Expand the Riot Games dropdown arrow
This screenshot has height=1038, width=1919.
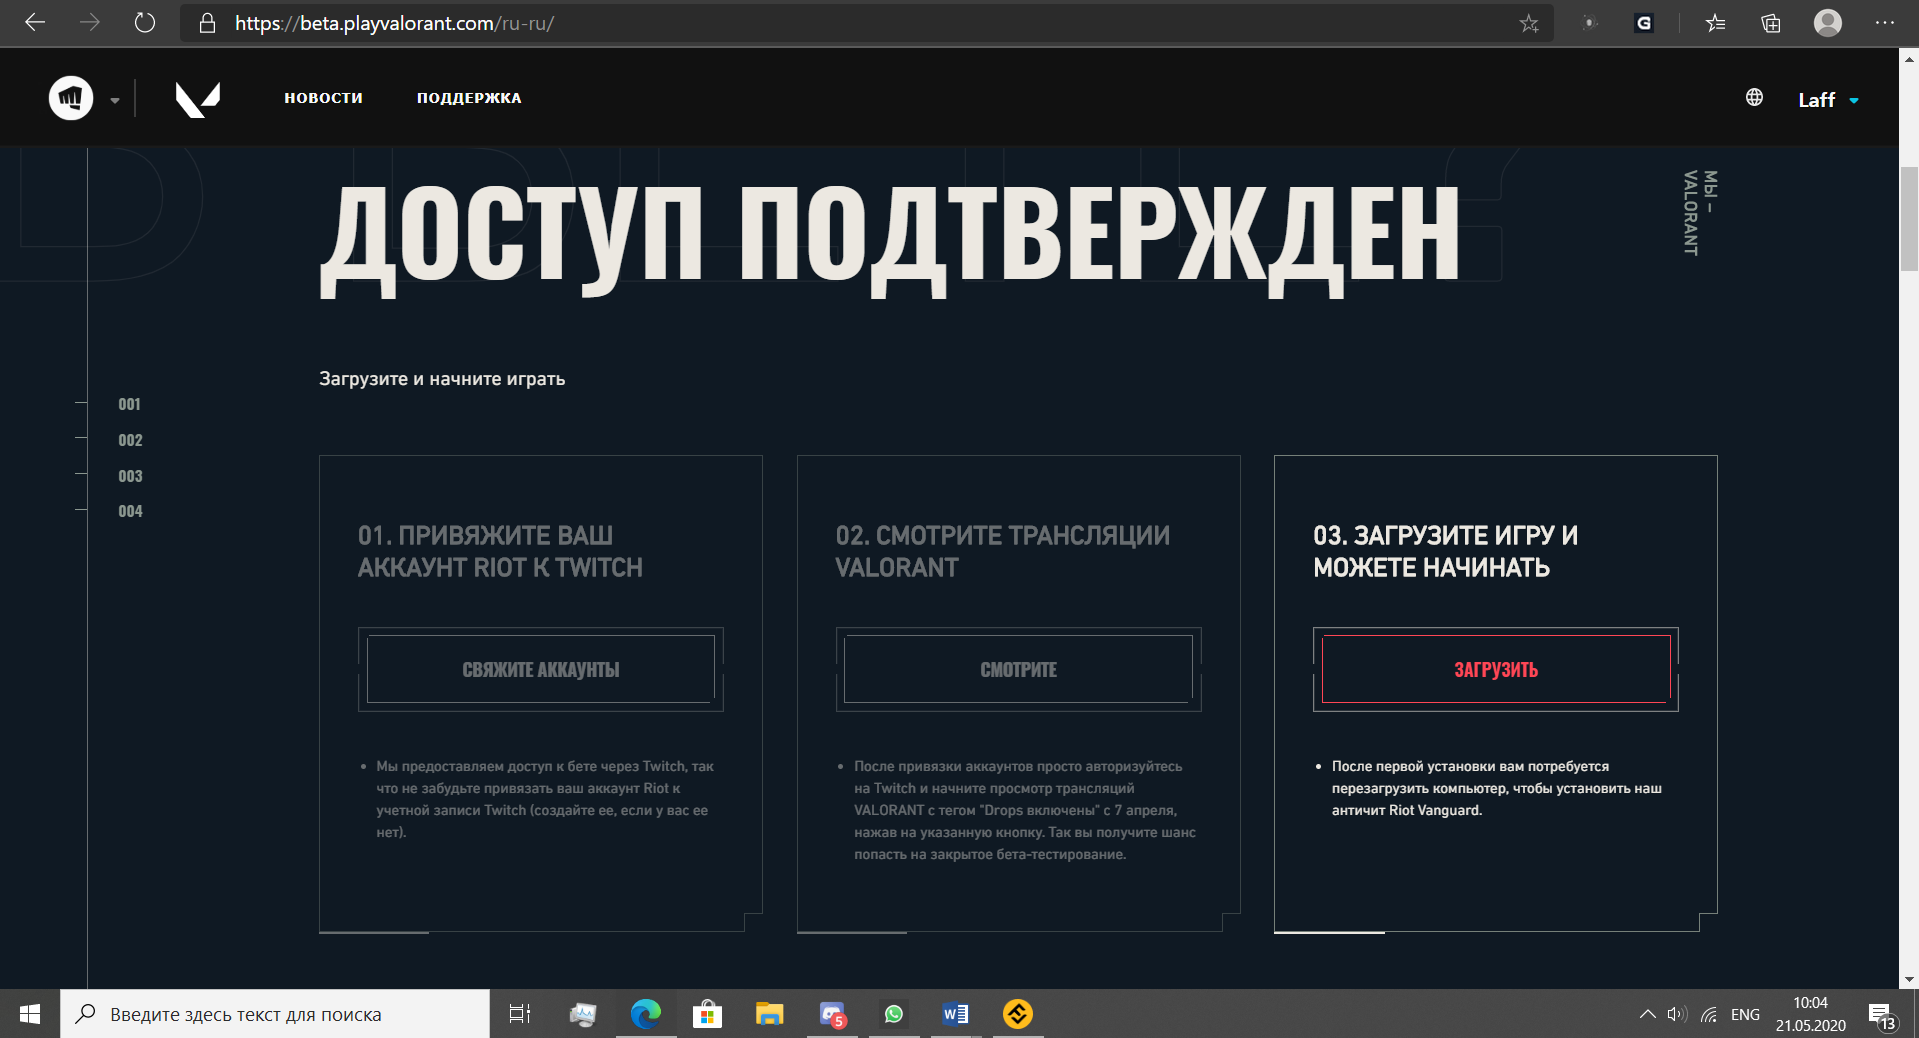[x=115, y=100]
